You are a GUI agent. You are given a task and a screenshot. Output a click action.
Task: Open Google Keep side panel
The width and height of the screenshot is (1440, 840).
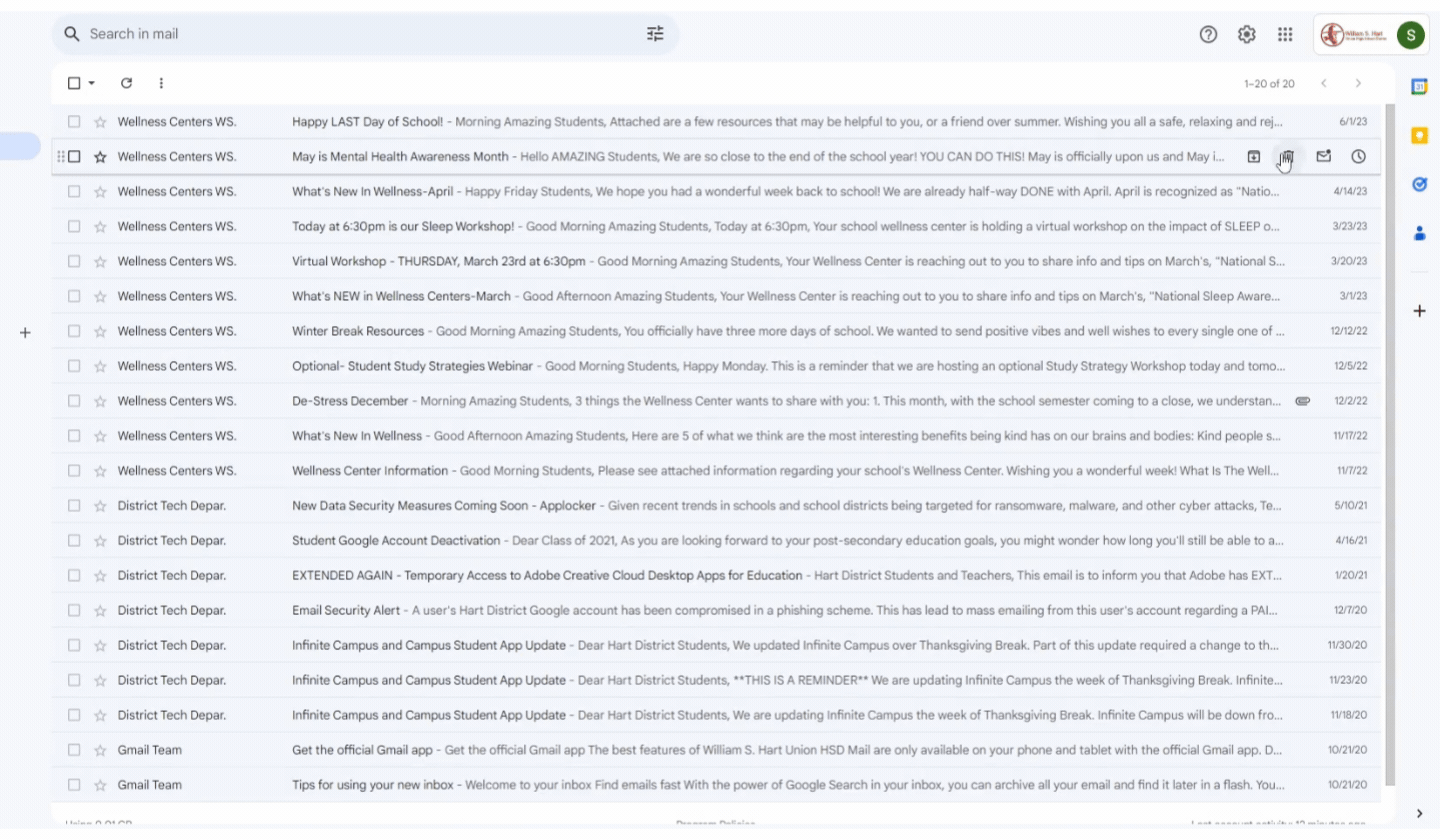1419,135
